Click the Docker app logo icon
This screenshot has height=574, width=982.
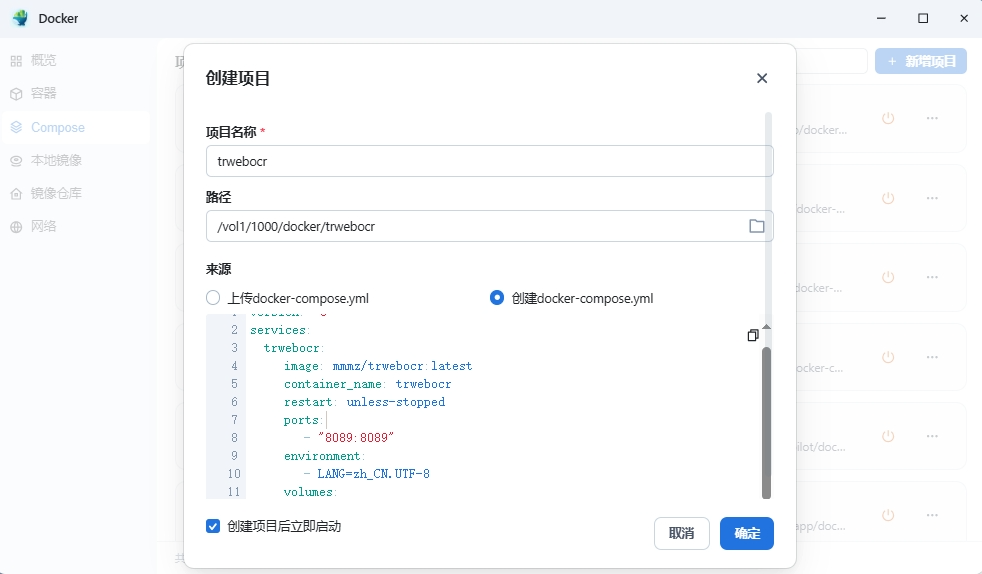click(20, 18)
